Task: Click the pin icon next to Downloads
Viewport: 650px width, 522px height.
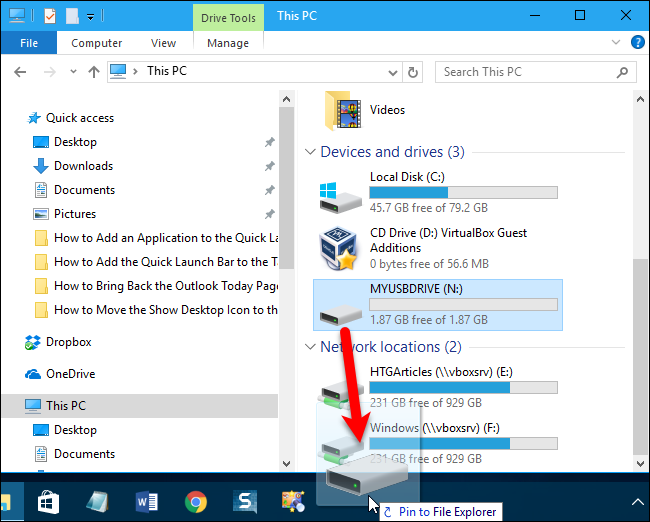Action: tap(270, 166)
